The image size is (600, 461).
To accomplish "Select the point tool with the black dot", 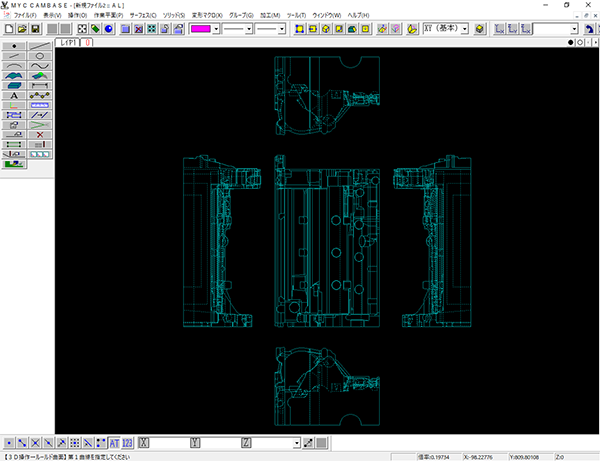I will point(14,46).
